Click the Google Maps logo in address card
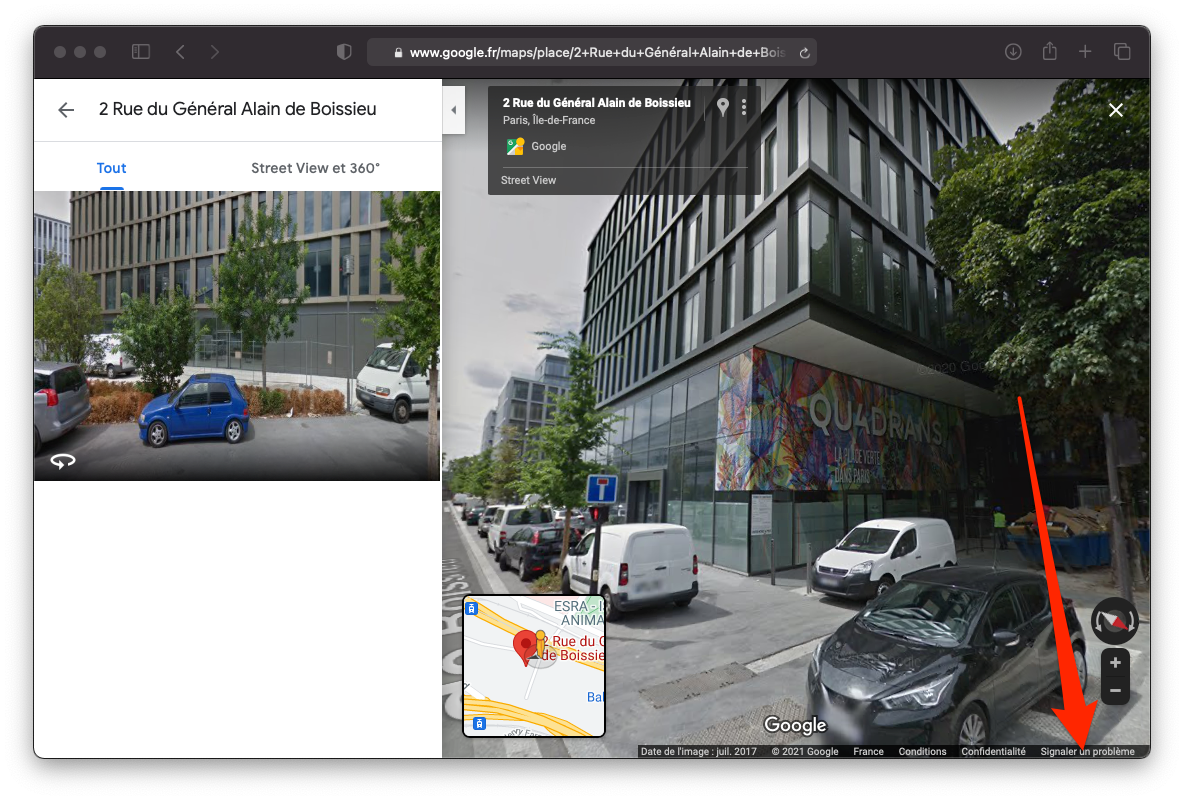 516,147
